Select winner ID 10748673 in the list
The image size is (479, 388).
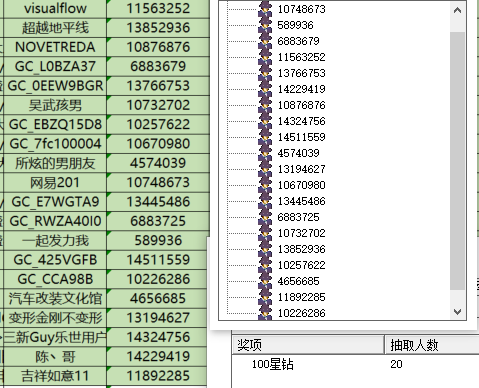tap(302, 9)
